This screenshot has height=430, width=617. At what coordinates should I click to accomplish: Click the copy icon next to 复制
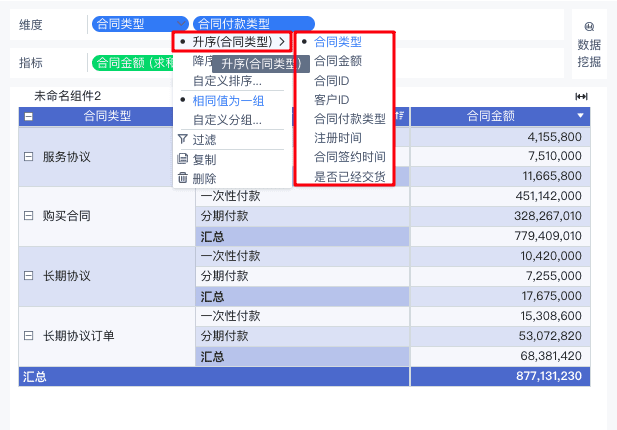pos(183,159)
